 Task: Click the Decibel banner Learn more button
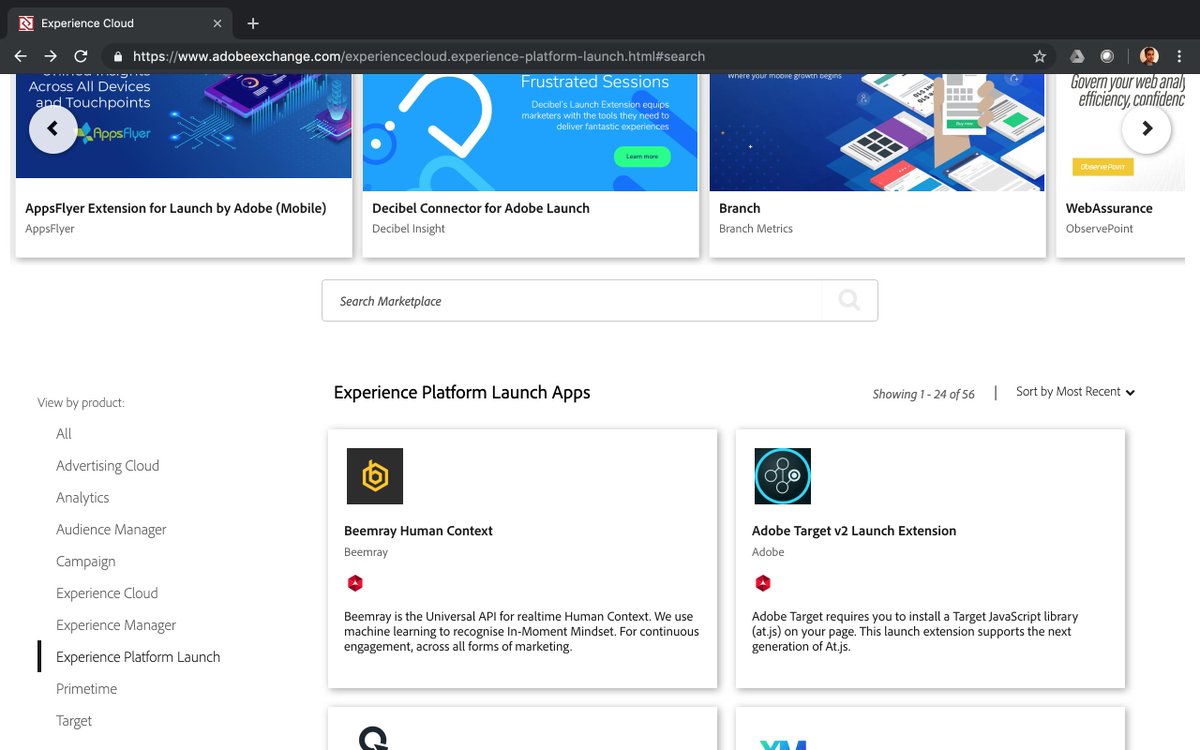[642, 156]
